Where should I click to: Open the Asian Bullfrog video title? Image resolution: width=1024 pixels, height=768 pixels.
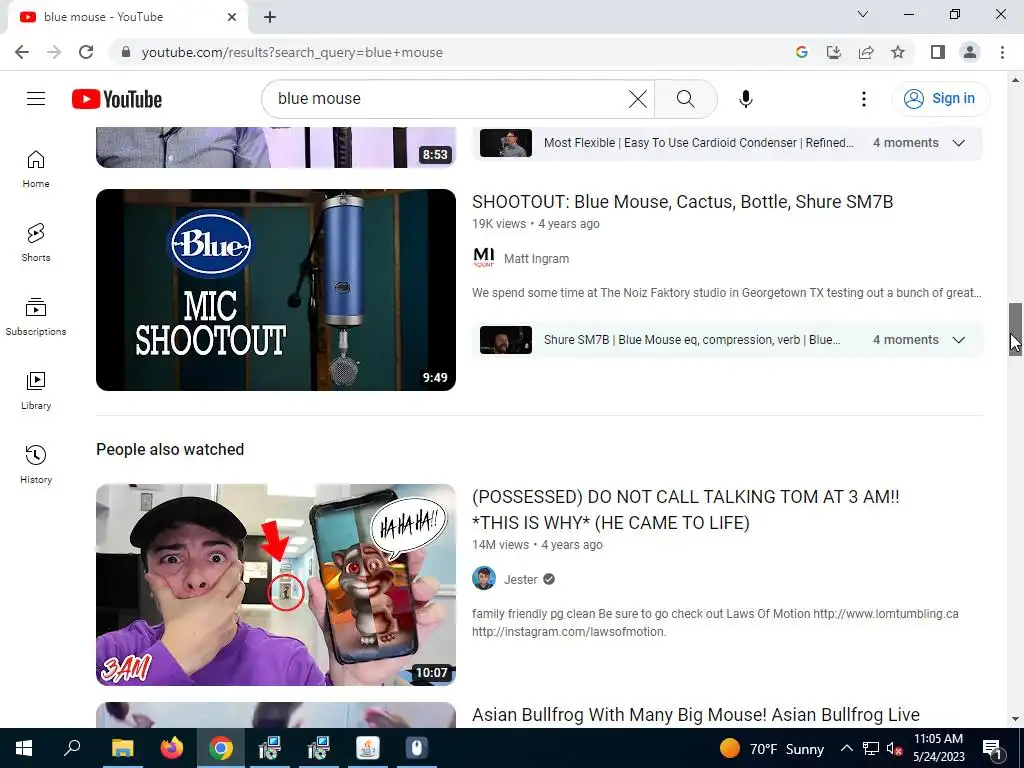(696, 714)
